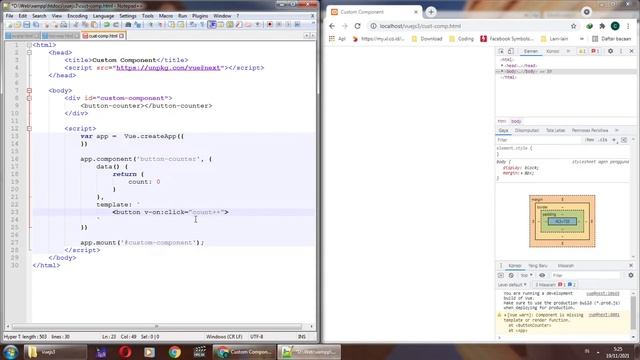Open the Encoding menu in Notepad++

pos(77,16)
